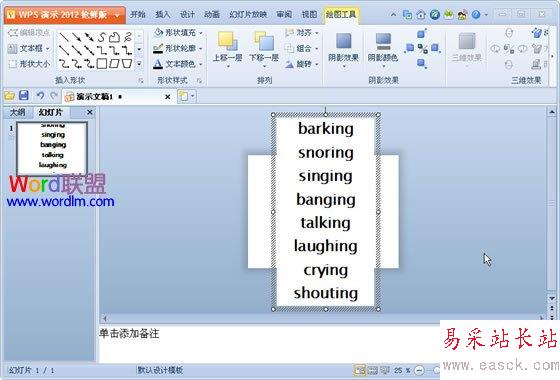Screen dimensions: 560x380
Task: Open the 形状轮廓 dropdown
Action: click(178, 48)
